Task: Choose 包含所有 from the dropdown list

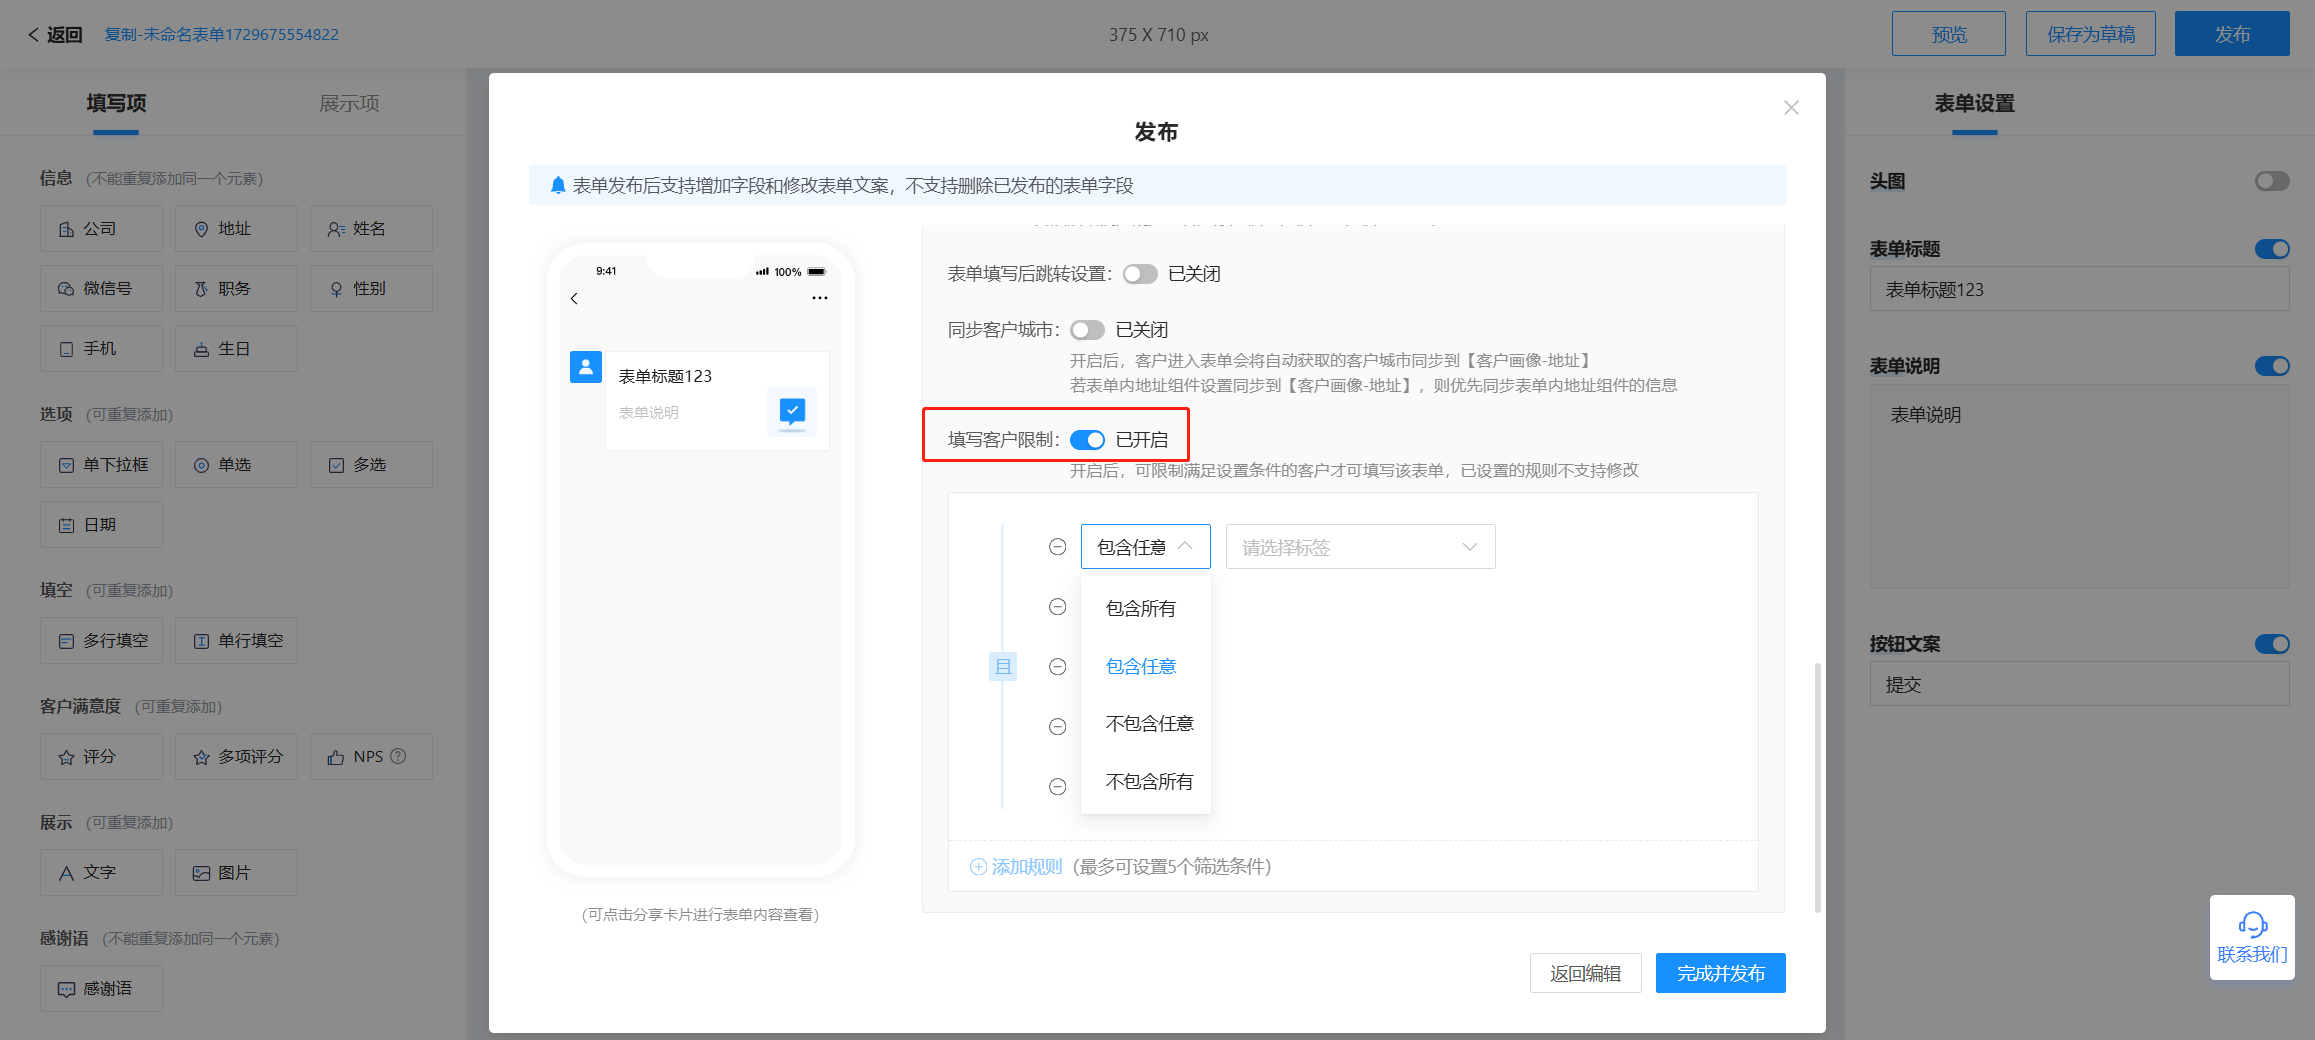Action: pos(1146,609)
